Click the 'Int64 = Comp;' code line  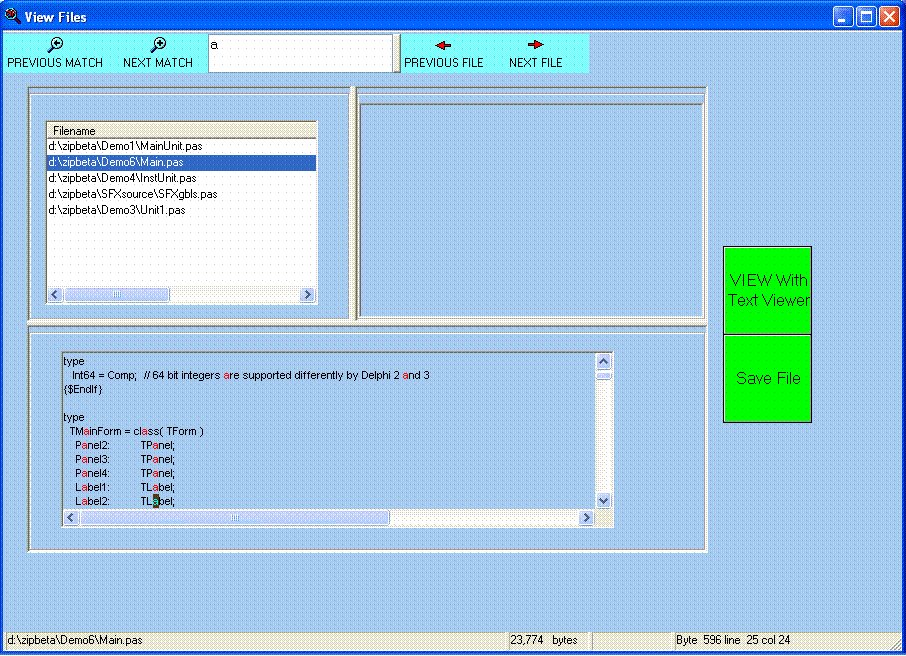coord(250,375)
